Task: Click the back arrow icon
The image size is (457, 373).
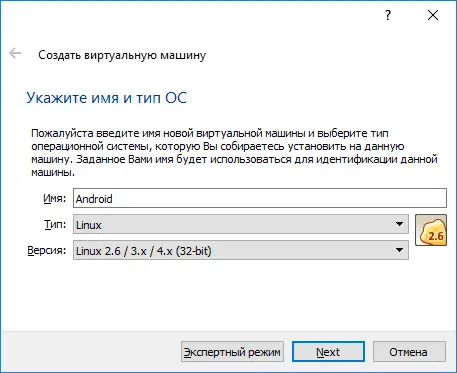Action: click(x=15, y=53)
